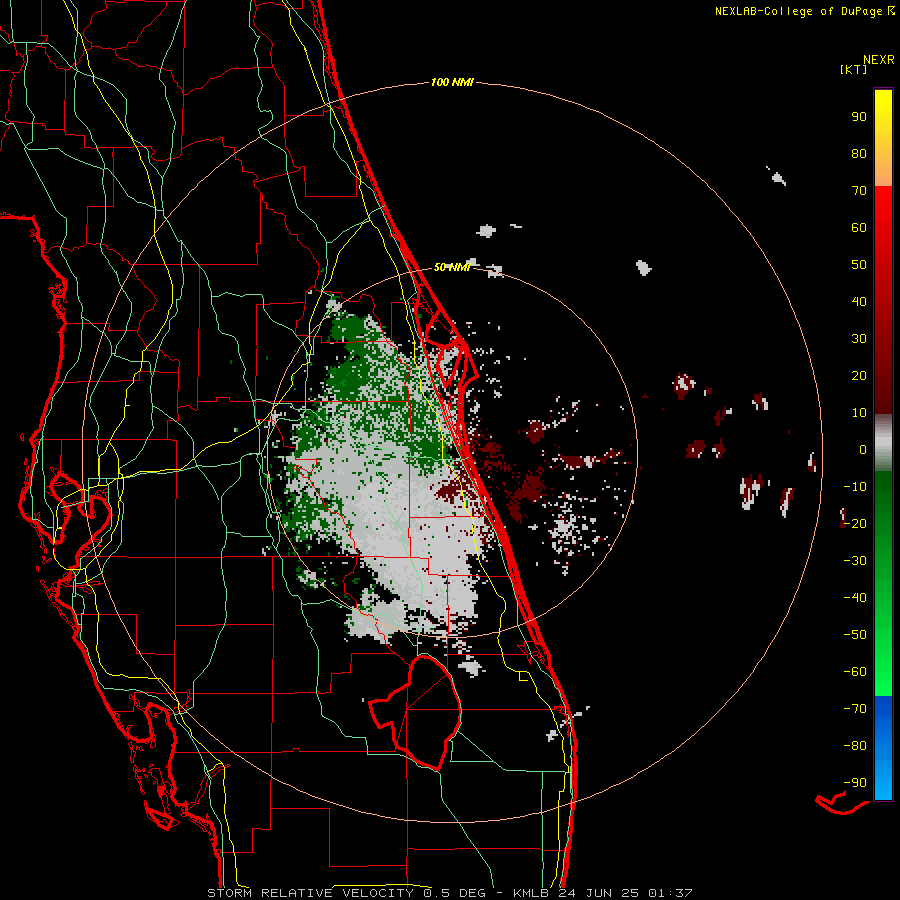Image resolution: width=900 pixels, height=900 pixels.
Task: Click the 50 value on the velocity scale
Action: [x=859, y=265]
